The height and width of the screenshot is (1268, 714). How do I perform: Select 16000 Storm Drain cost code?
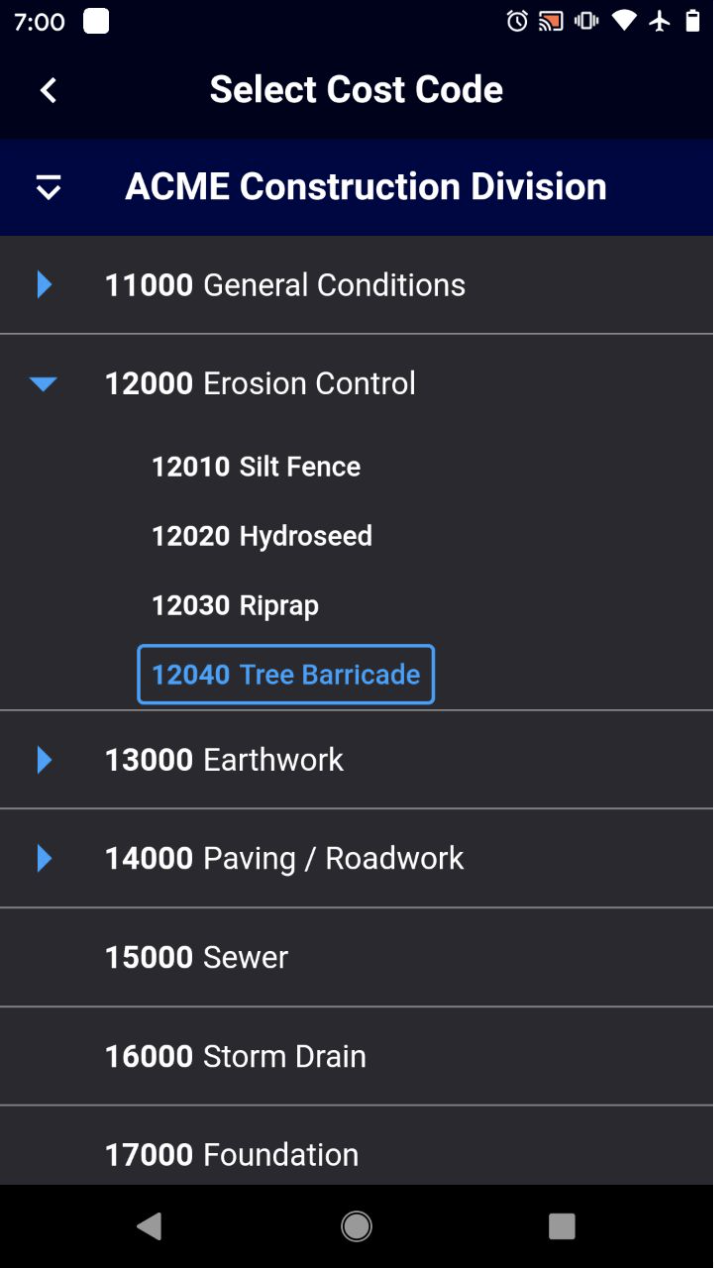357,1056
